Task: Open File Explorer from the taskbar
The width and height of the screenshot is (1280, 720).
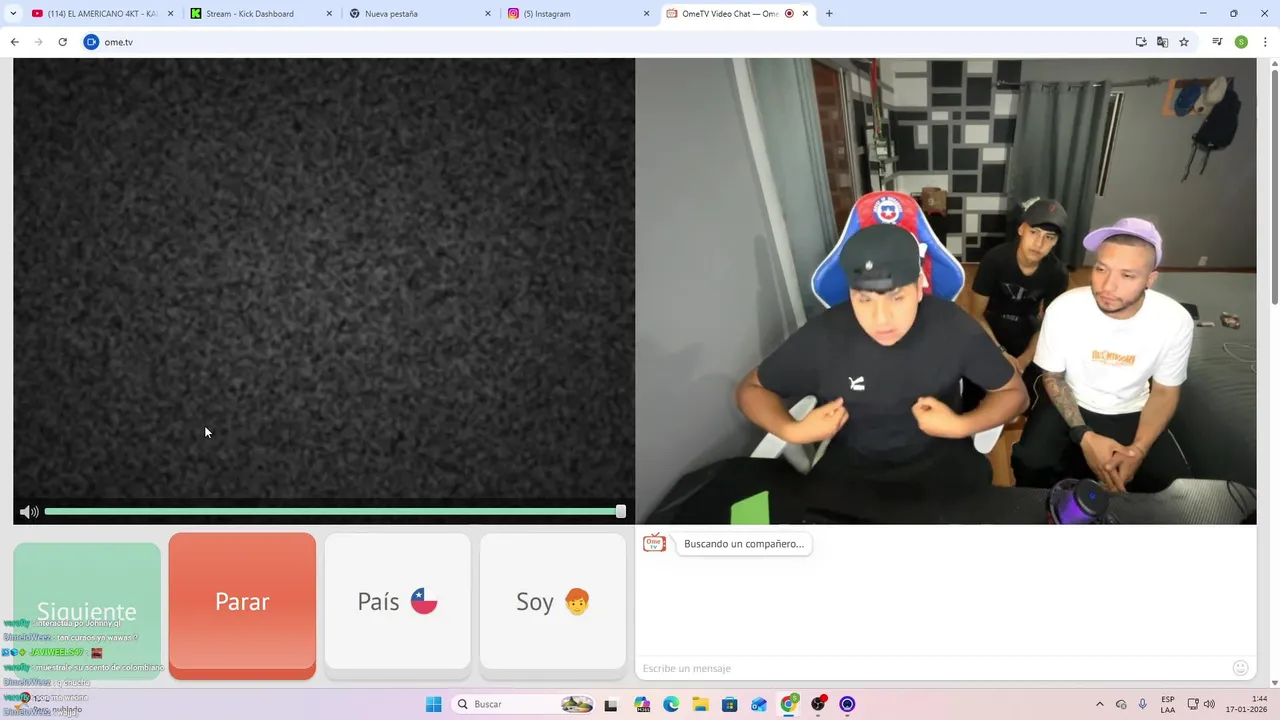Action: pos(700,704)
